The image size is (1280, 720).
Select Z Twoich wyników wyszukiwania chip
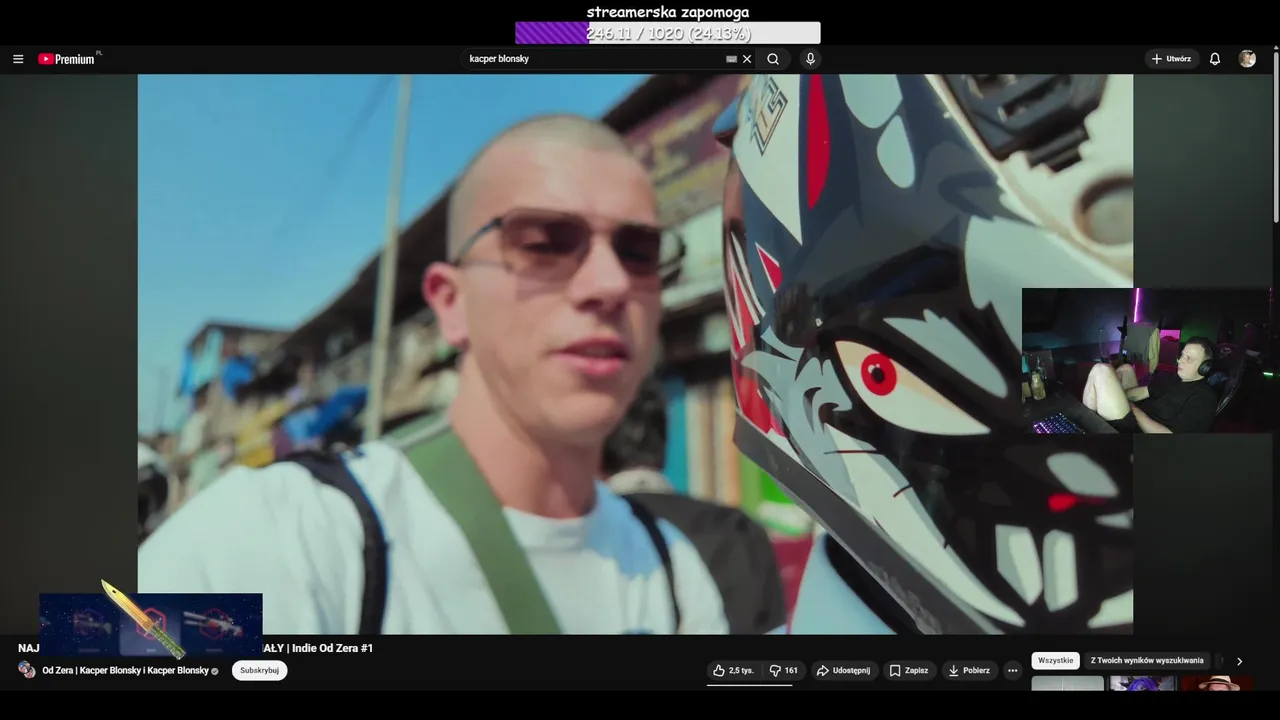pos(1147,661)
